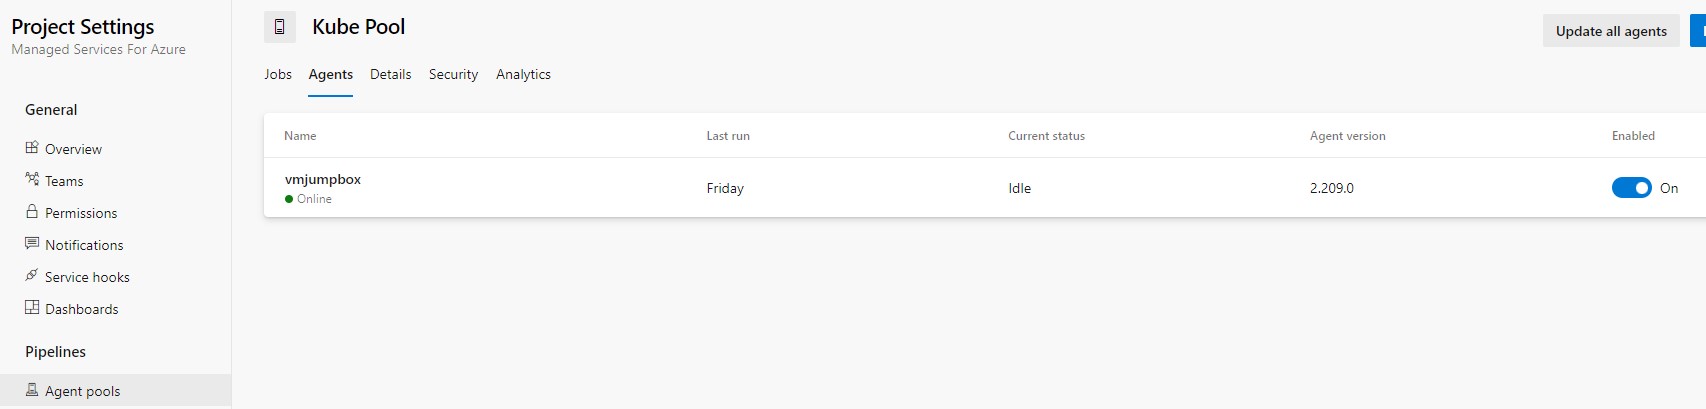Click the Kube Pool agent pool icon
1706x409 pixels.
pyautogui.click(x=280, y=27)
